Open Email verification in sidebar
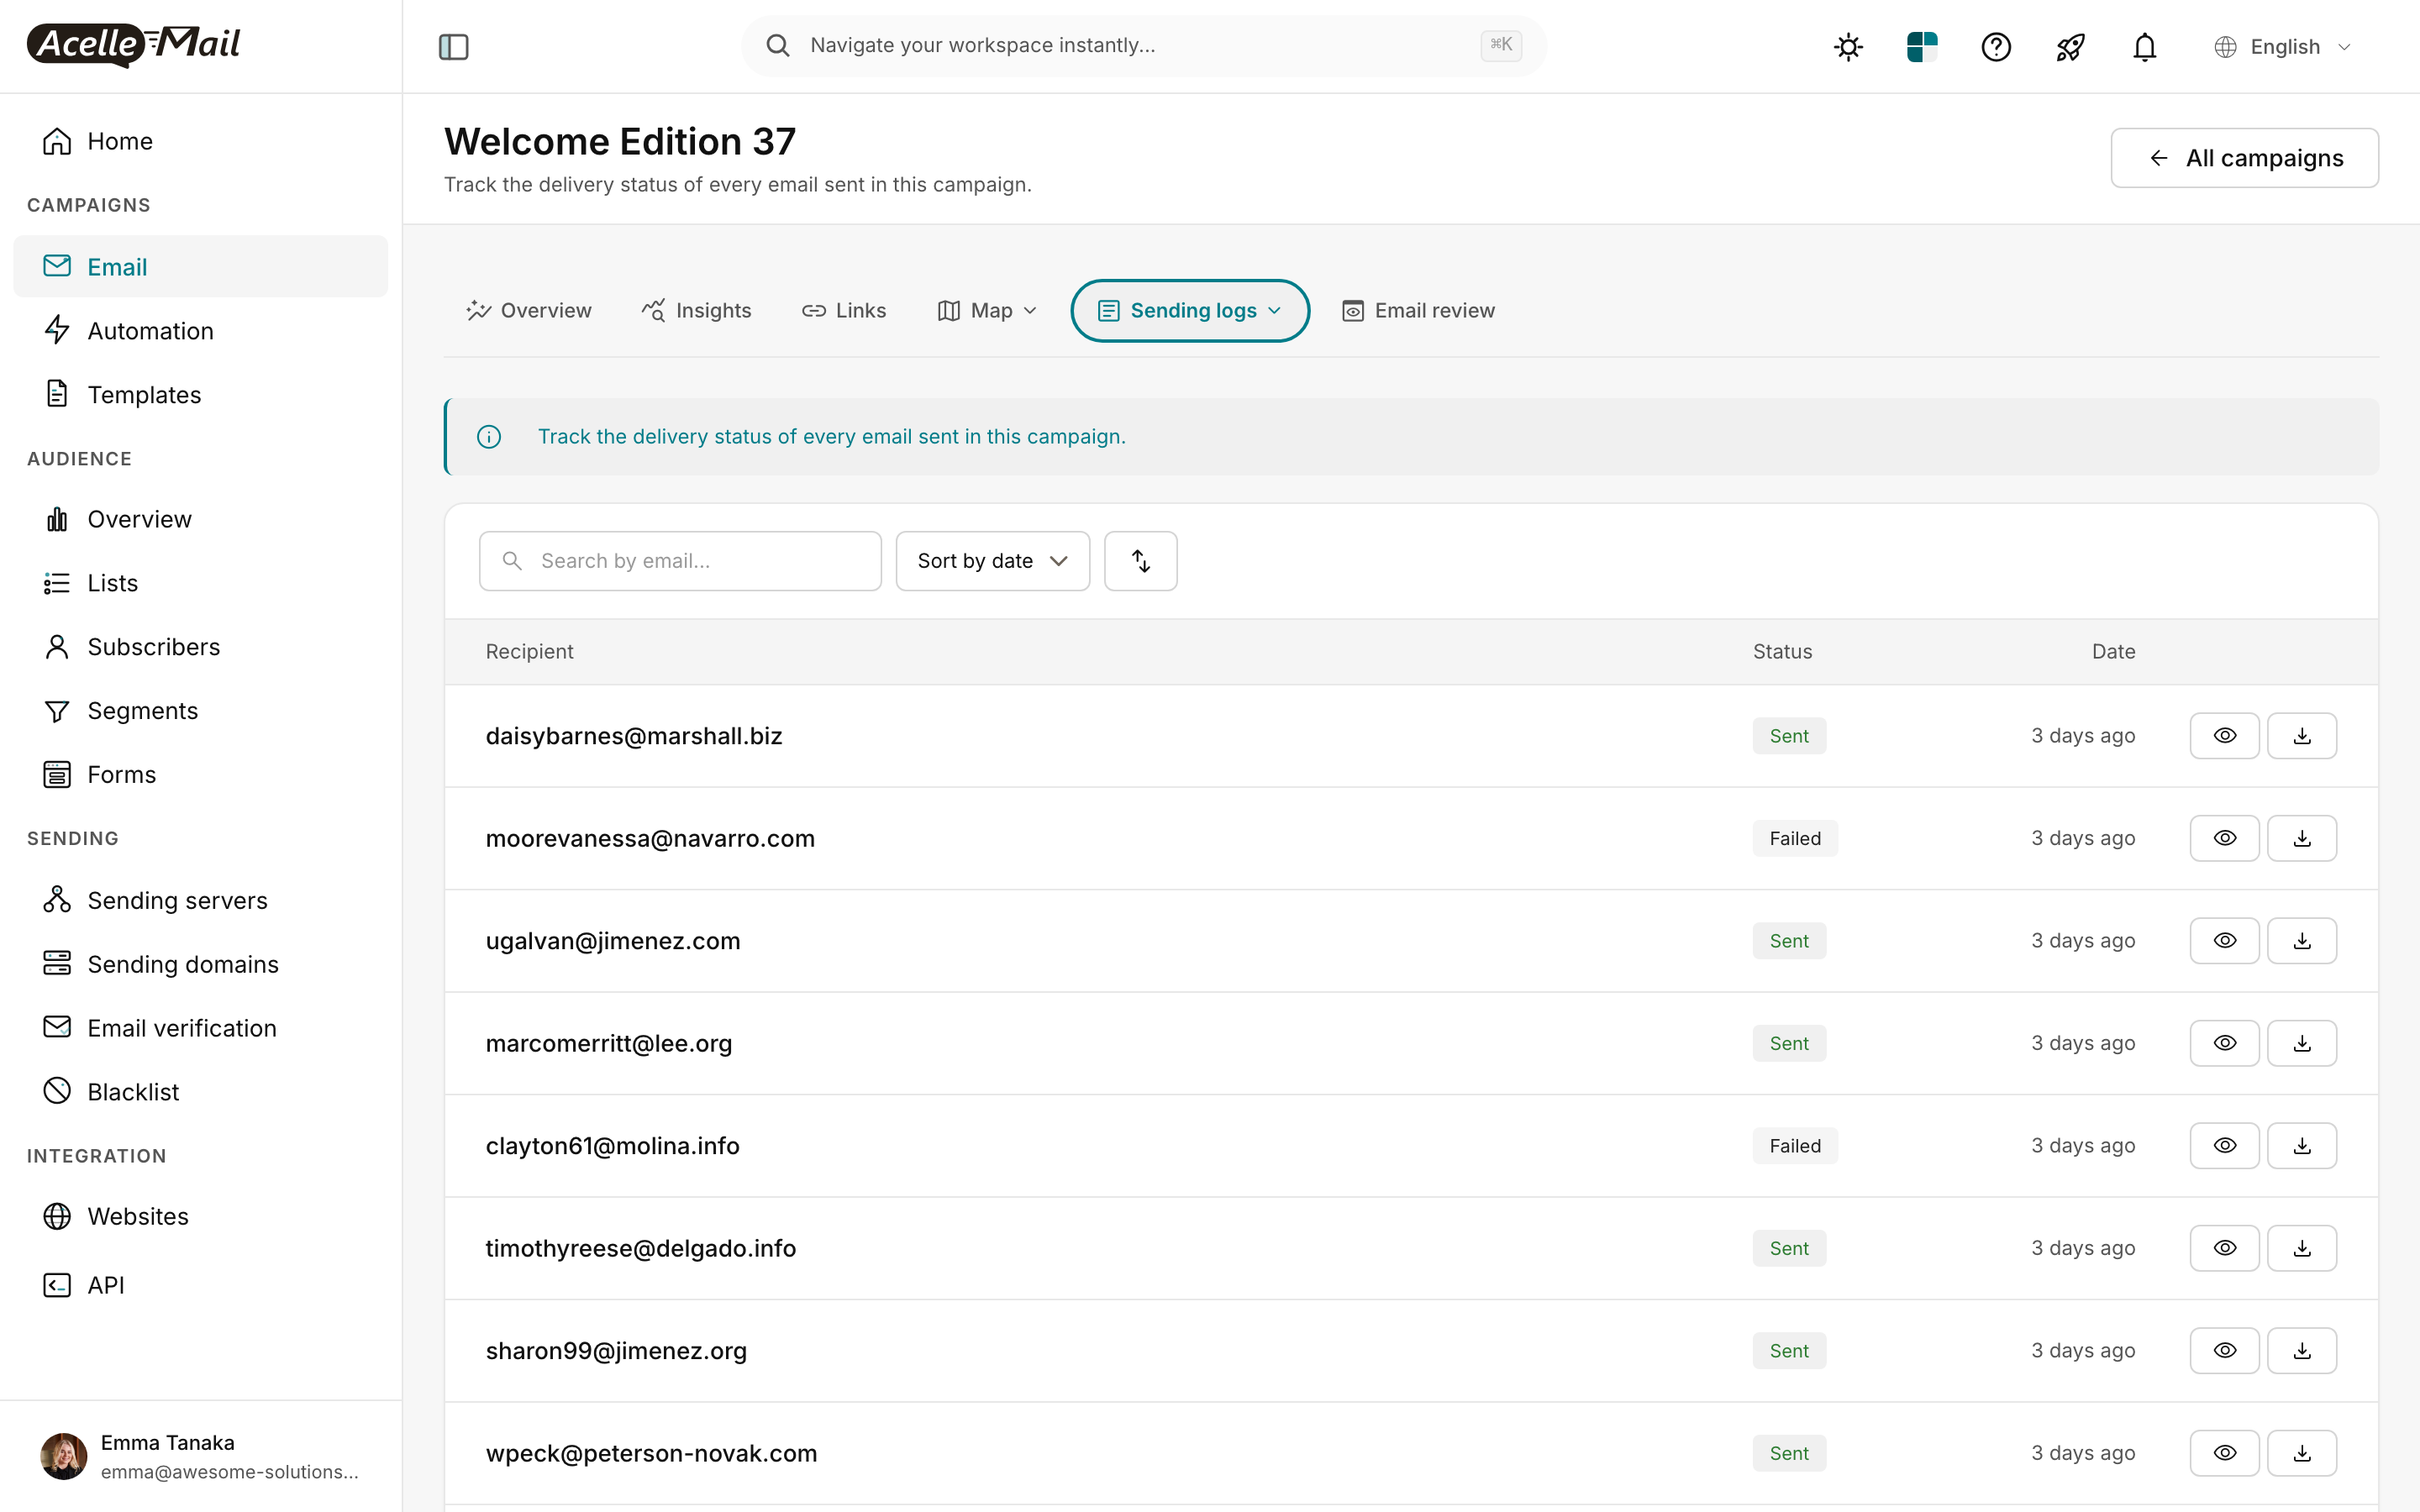This screenshot has width=2420, height=1512. pos(200,1028)
